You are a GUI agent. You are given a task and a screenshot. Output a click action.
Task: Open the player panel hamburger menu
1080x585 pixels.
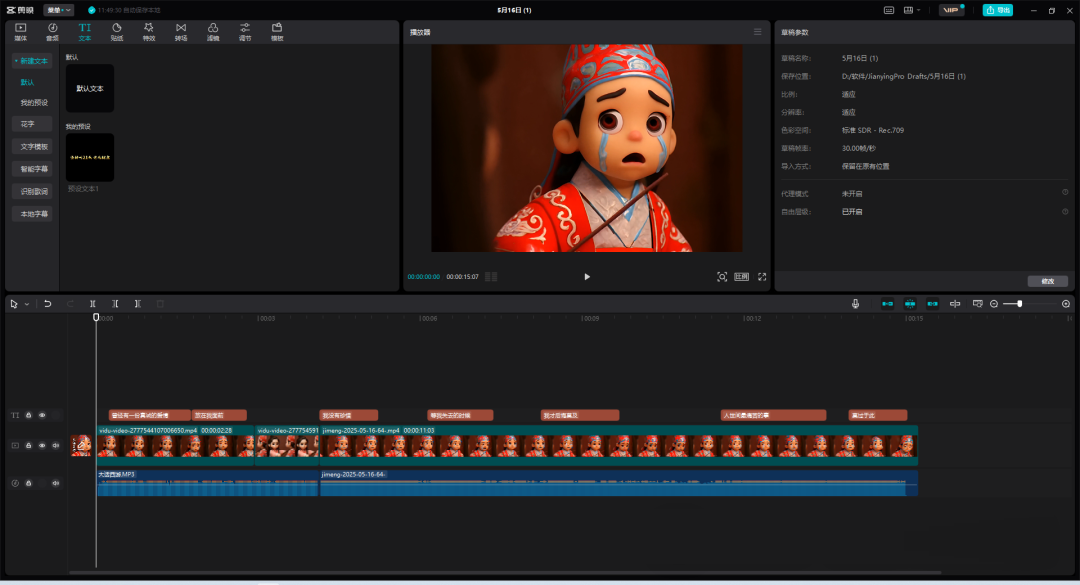pyautogui.click(x=758, y=32)
